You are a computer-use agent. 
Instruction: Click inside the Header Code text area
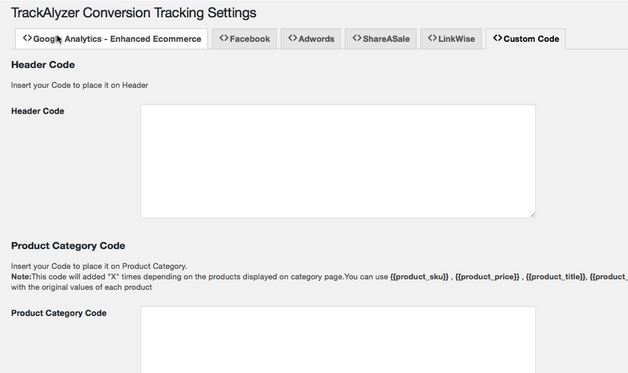[338, 161]
